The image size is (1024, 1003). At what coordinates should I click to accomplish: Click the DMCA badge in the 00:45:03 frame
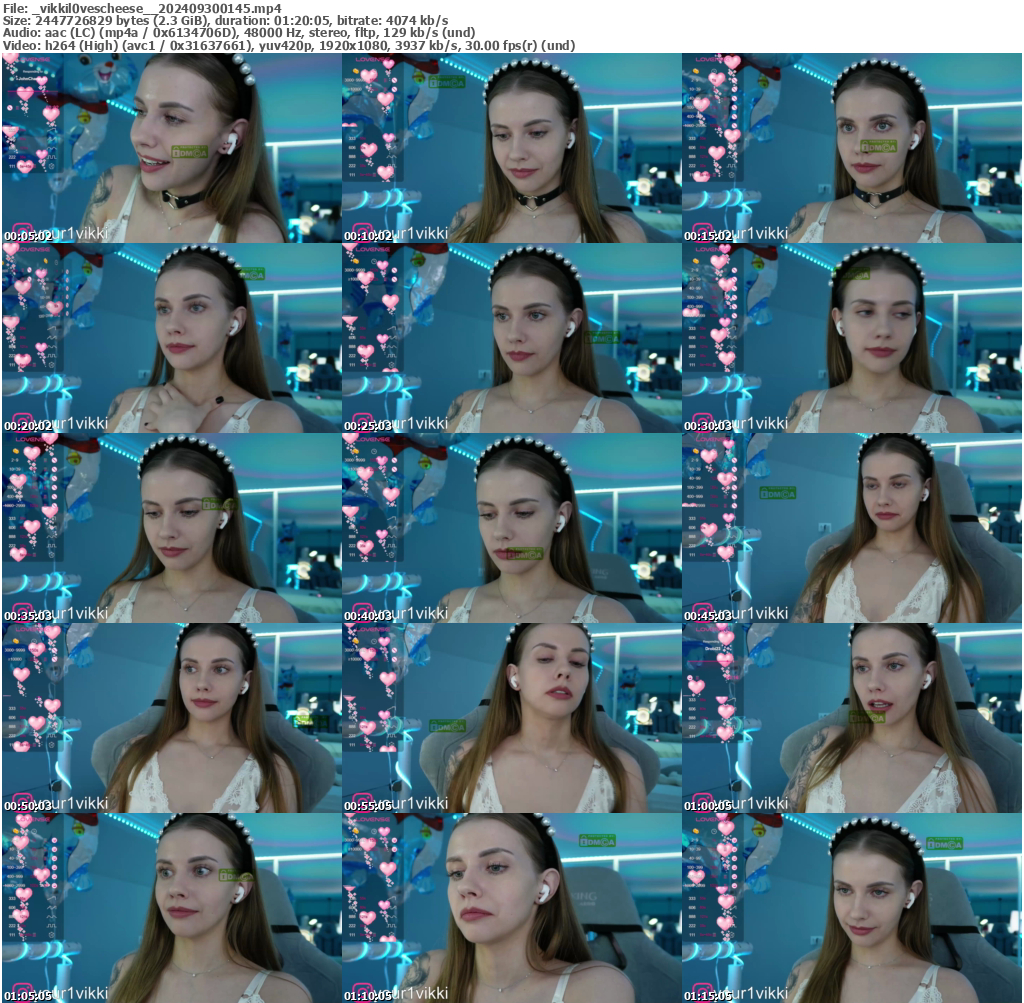[x=777, y=492]
